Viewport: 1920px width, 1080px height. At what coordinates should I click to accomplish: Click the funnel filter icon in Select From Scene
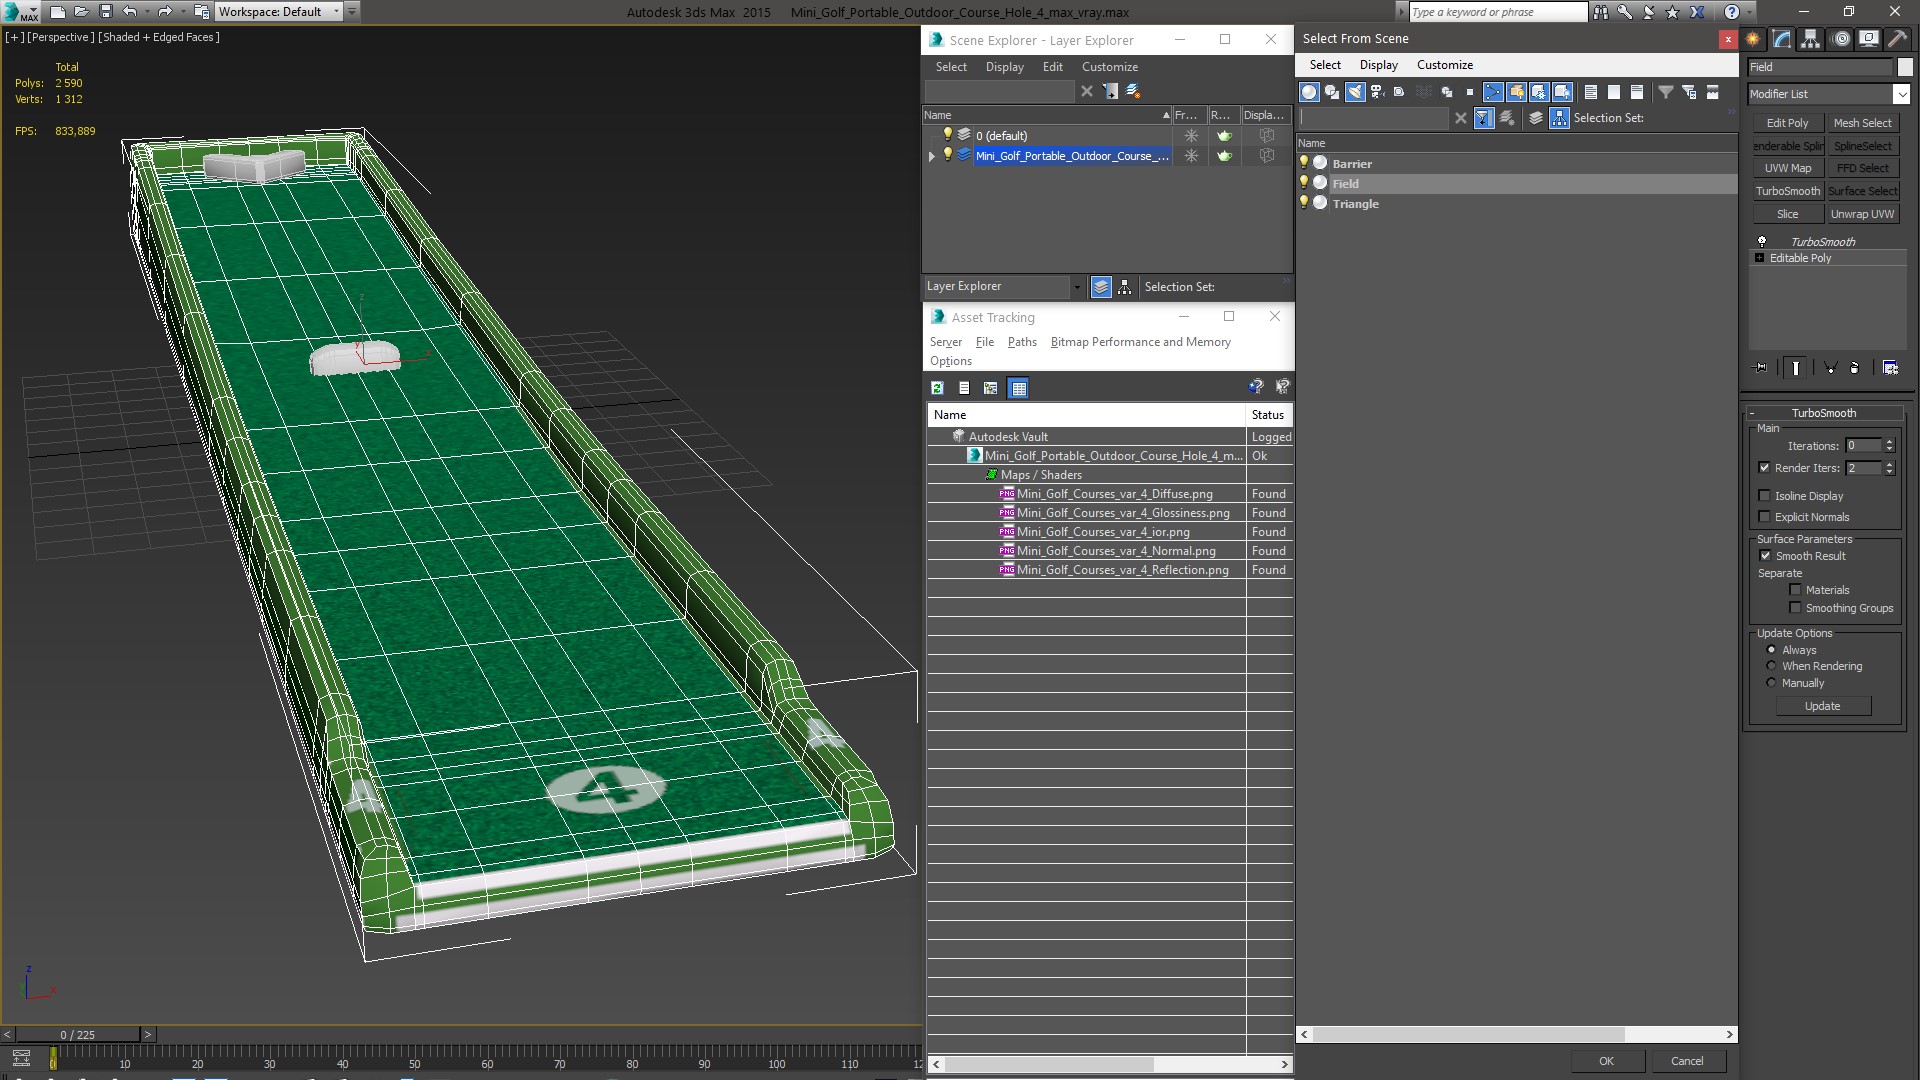(1666, 92)
